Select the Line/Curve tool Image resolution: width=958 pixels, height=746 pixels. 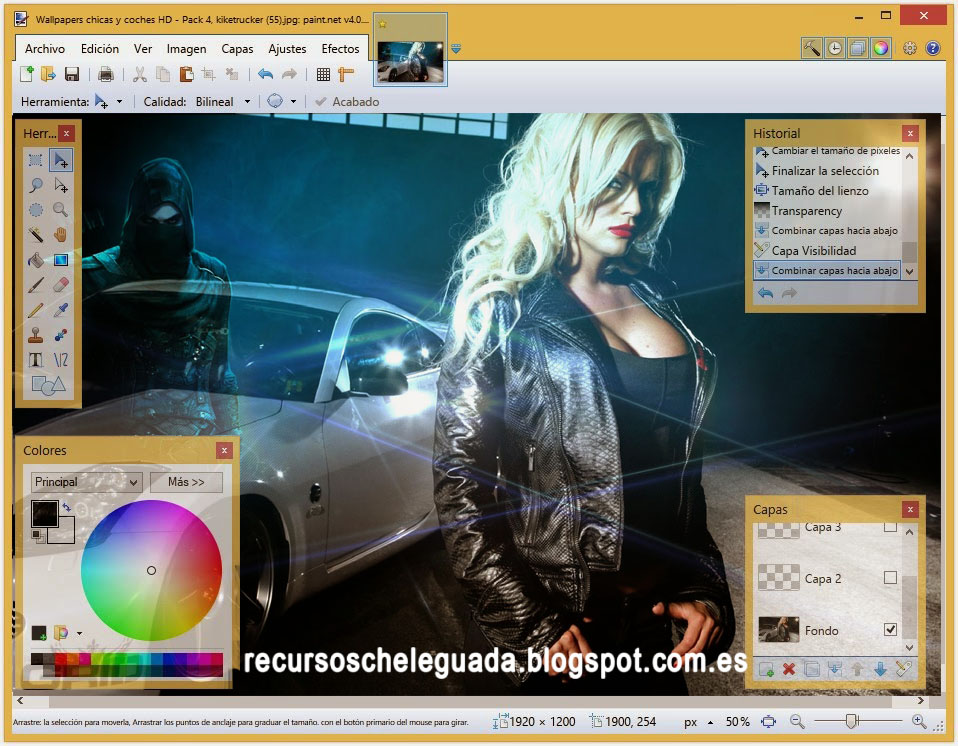click(x=60, y=360)
